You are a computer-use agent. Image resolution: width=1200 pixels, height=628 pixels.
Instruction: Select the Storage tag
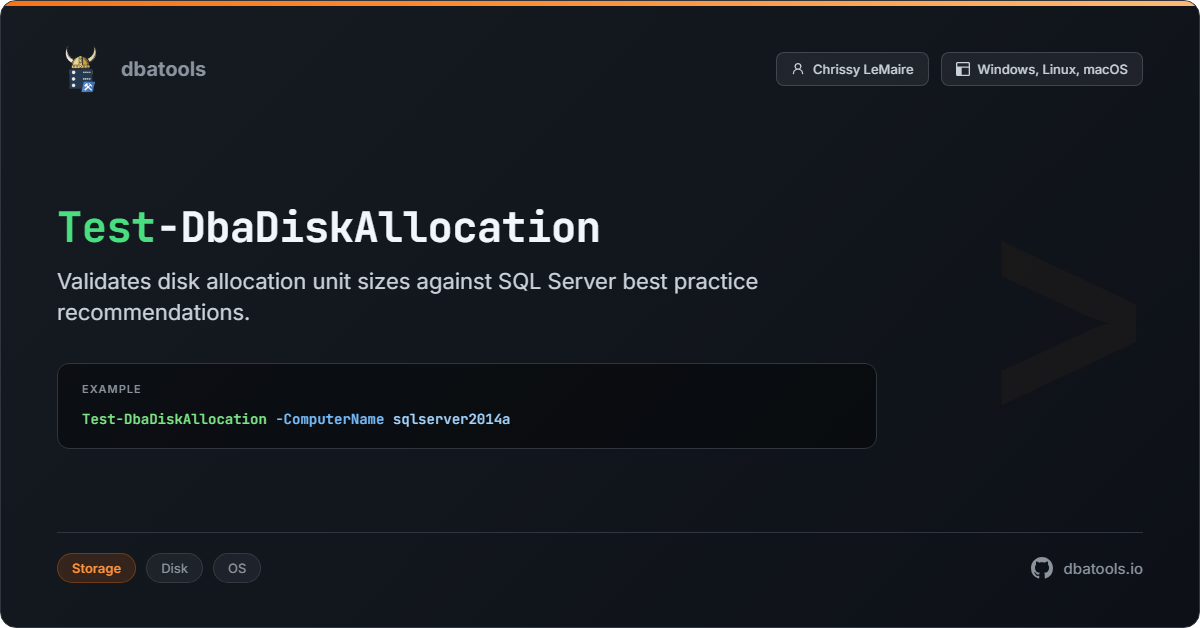click(96, 568)
